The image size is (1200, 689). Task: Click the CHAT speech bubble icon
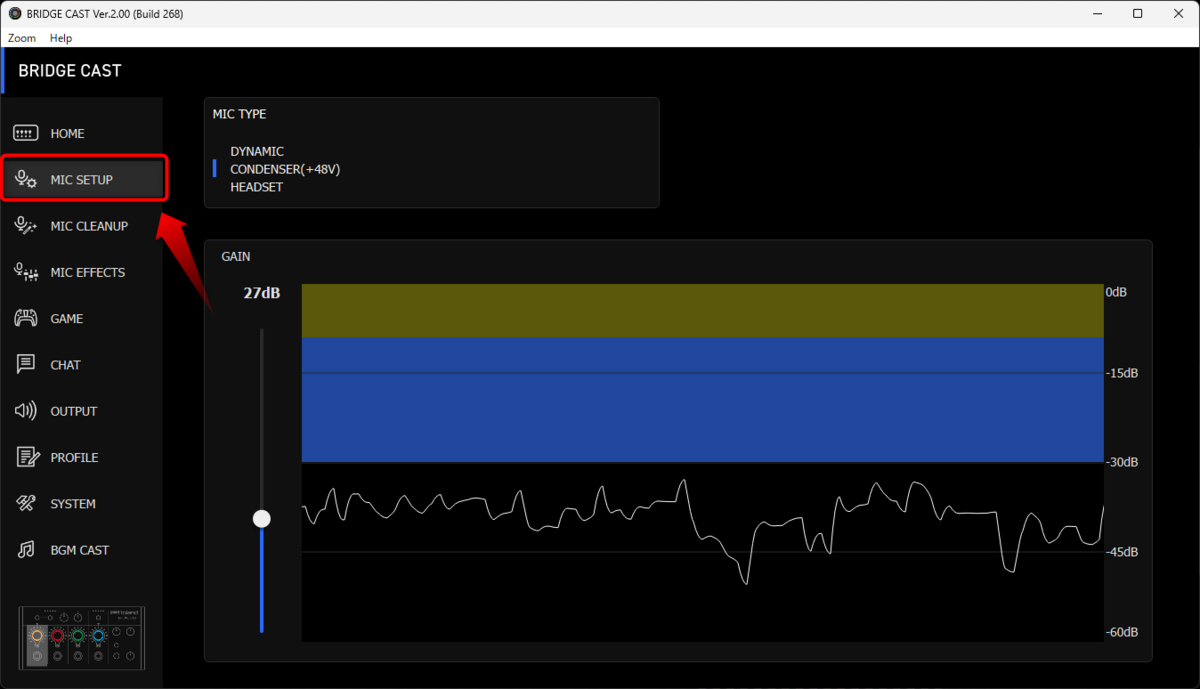coord(26,365)
